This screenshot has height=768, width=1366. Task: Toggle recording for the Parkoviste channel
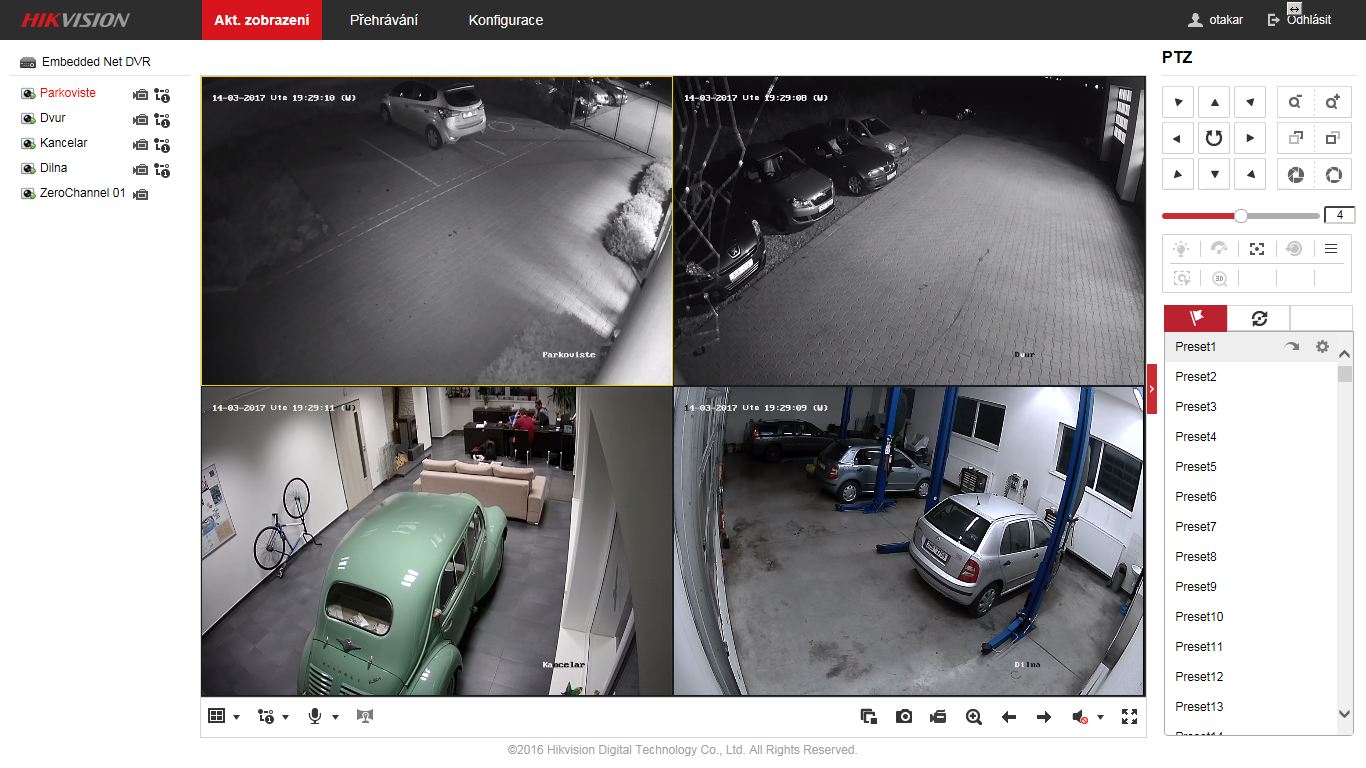point(141,94)
